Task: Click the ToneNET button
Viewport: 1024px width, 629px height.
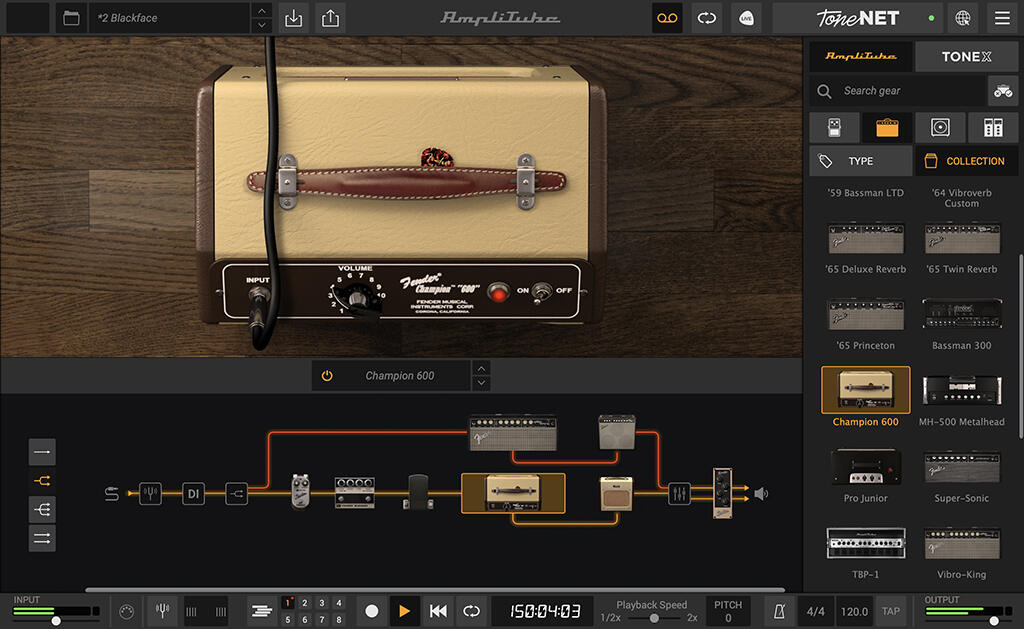Action: (x=858, y=18)
